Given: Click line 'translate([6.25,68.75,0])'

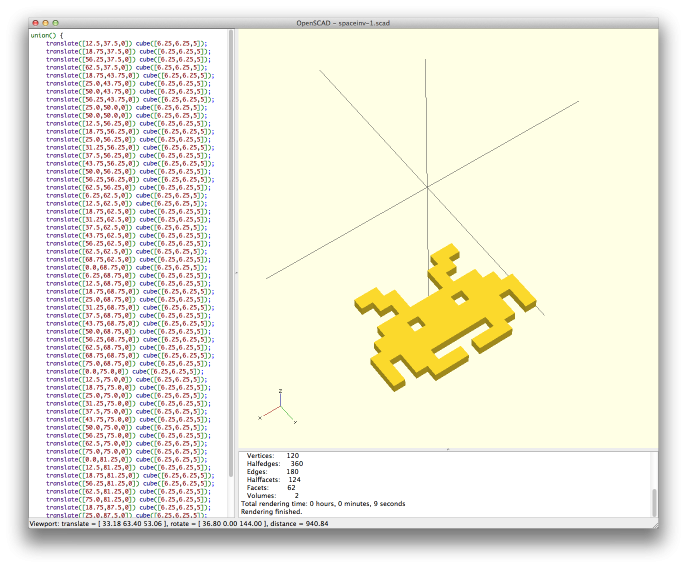Looking at the screenshot, I should pyautogui.click(x=128, y=276).
